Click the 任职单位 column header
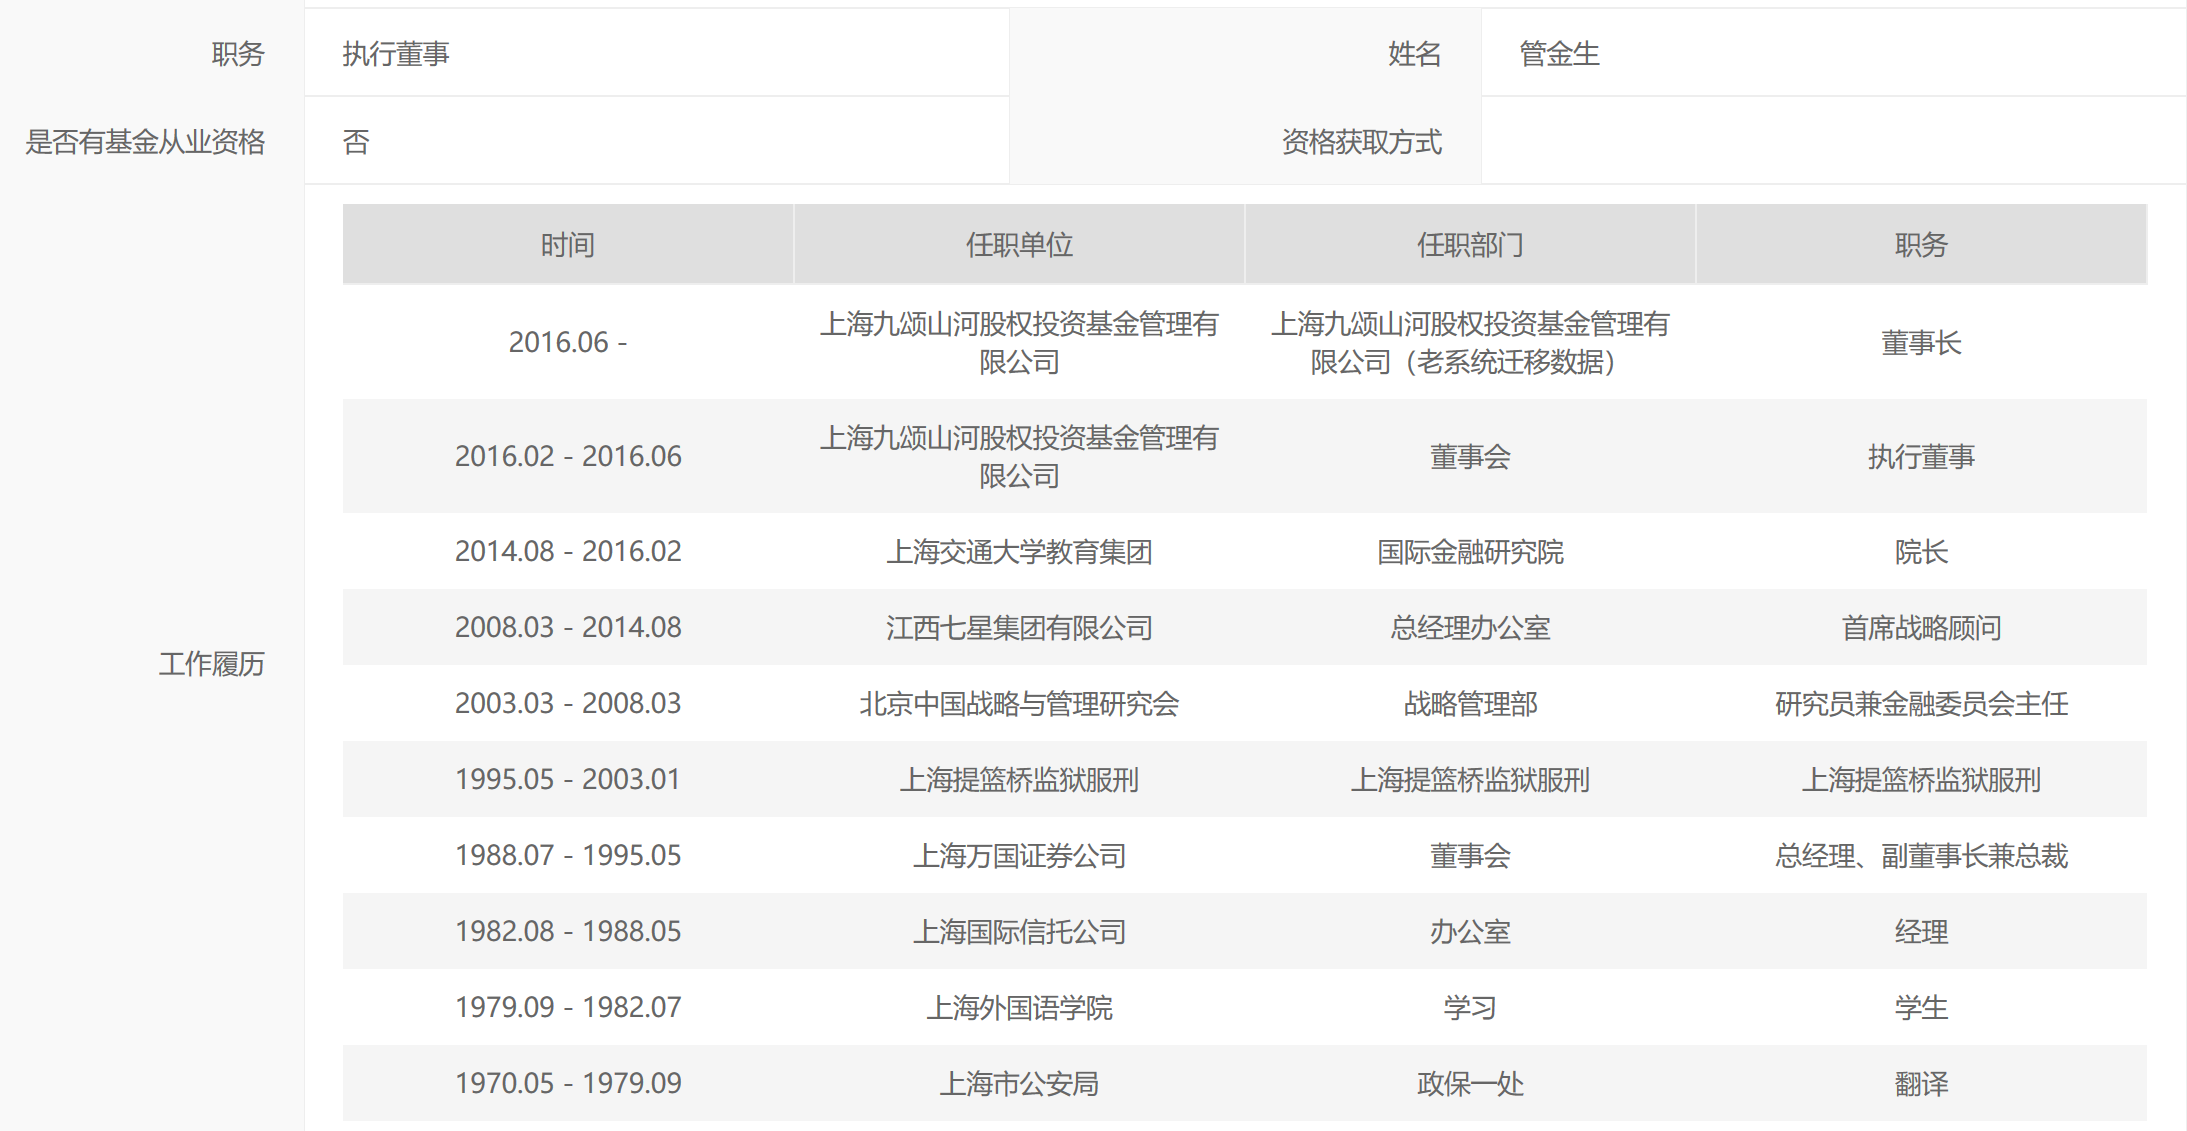This screenshot has width=2187, height=1131. click(x=1018, y=245)
